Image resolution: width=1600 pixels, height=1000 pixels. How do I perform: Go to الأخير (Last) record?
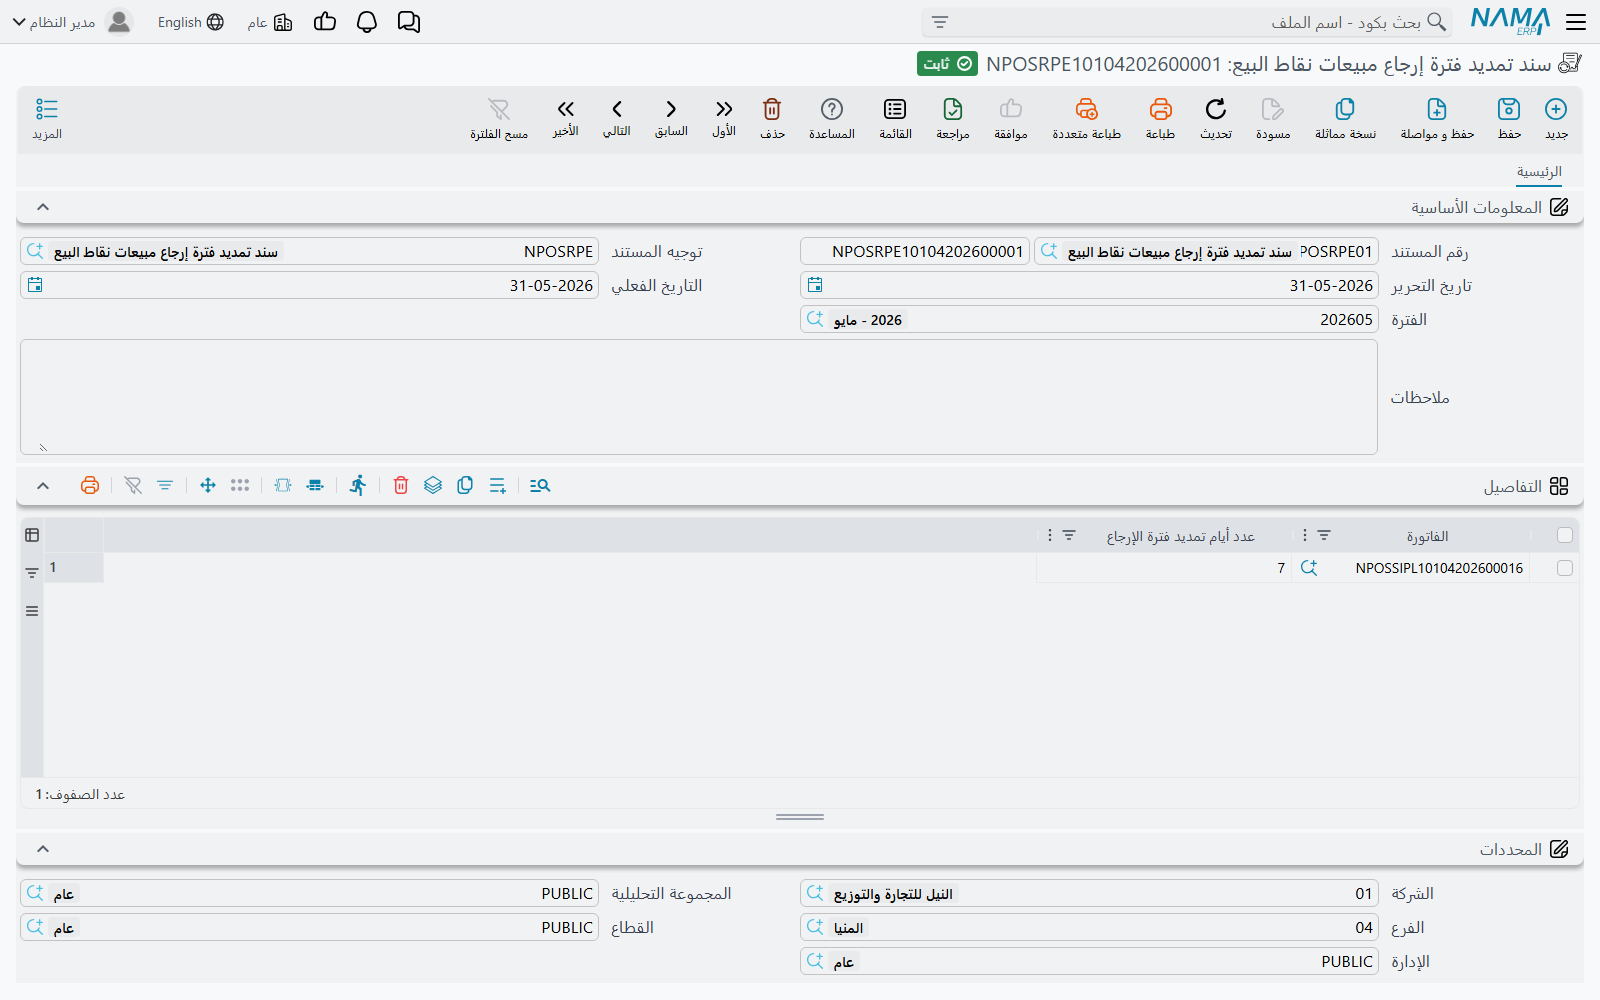click(x=566, y=109)
